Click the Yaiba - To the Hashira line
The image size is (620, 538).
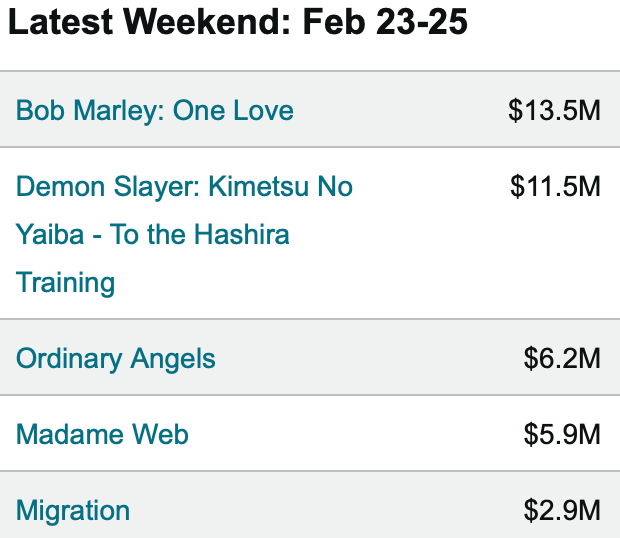[x=153, y=234]
